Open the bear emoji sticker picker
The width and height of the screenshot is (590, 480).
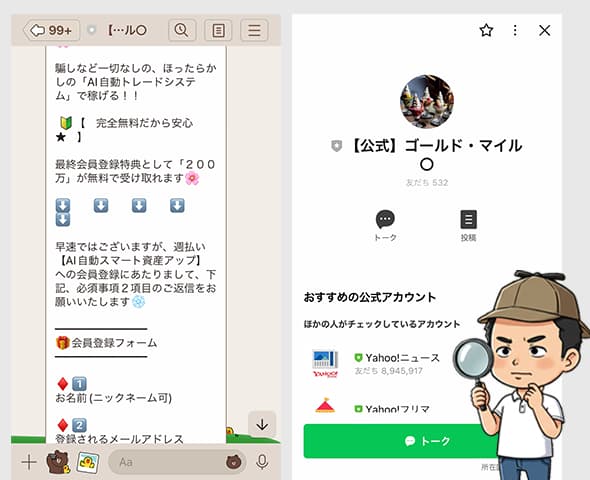click(233, 462)
